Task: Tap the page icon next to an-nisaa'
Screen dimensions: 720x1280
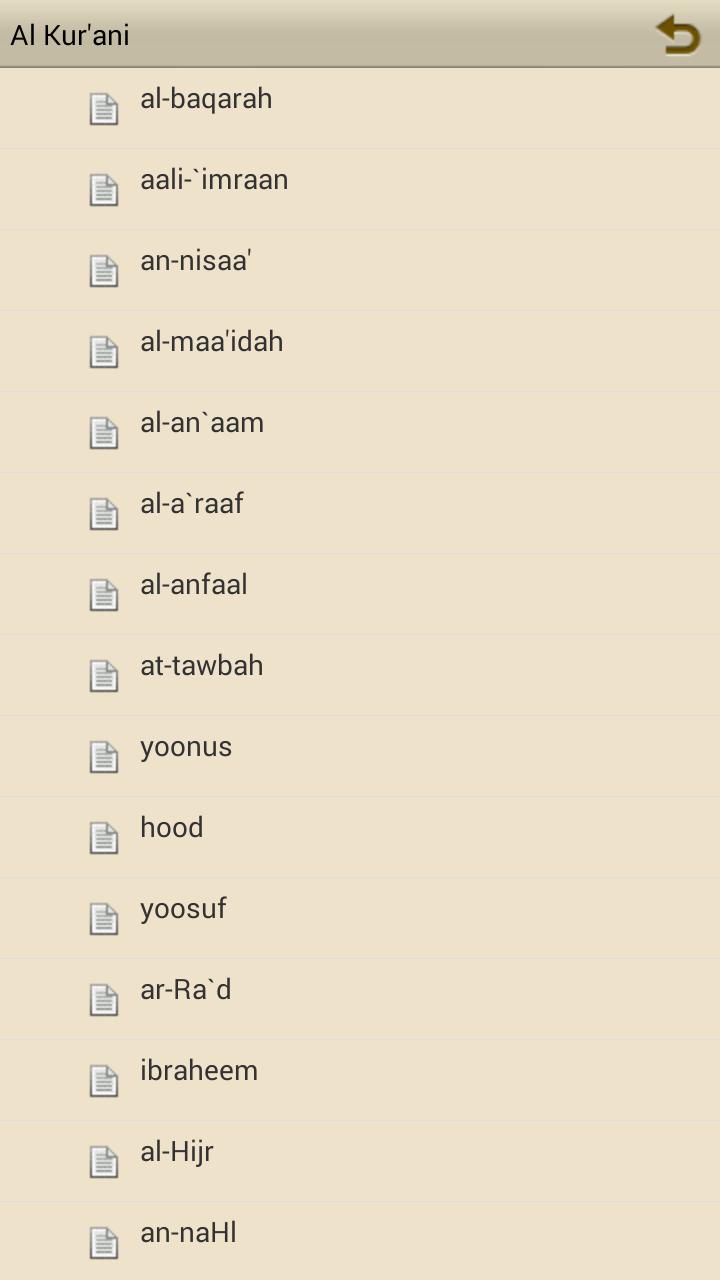Action: click(x=104, y=271)
